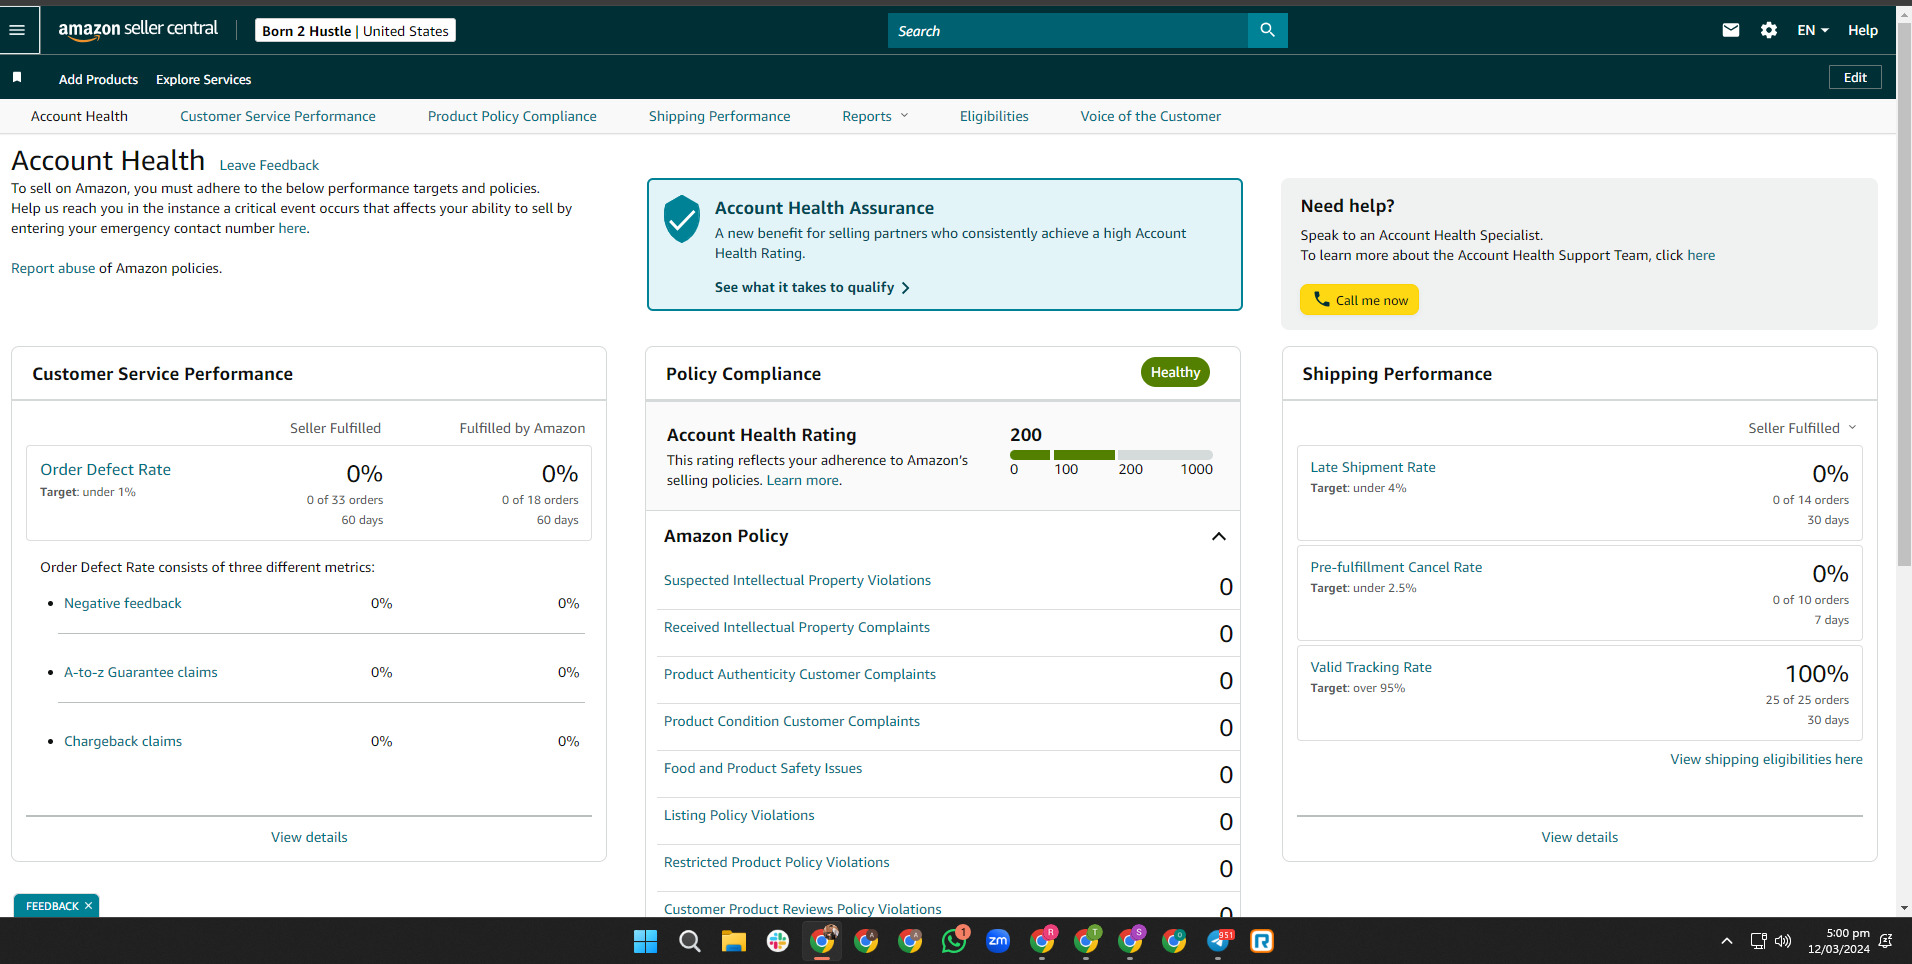Click the green Healthy status badge
Image resolution: width=1912 pixels, height=964 pixels.
(1175, 372)
